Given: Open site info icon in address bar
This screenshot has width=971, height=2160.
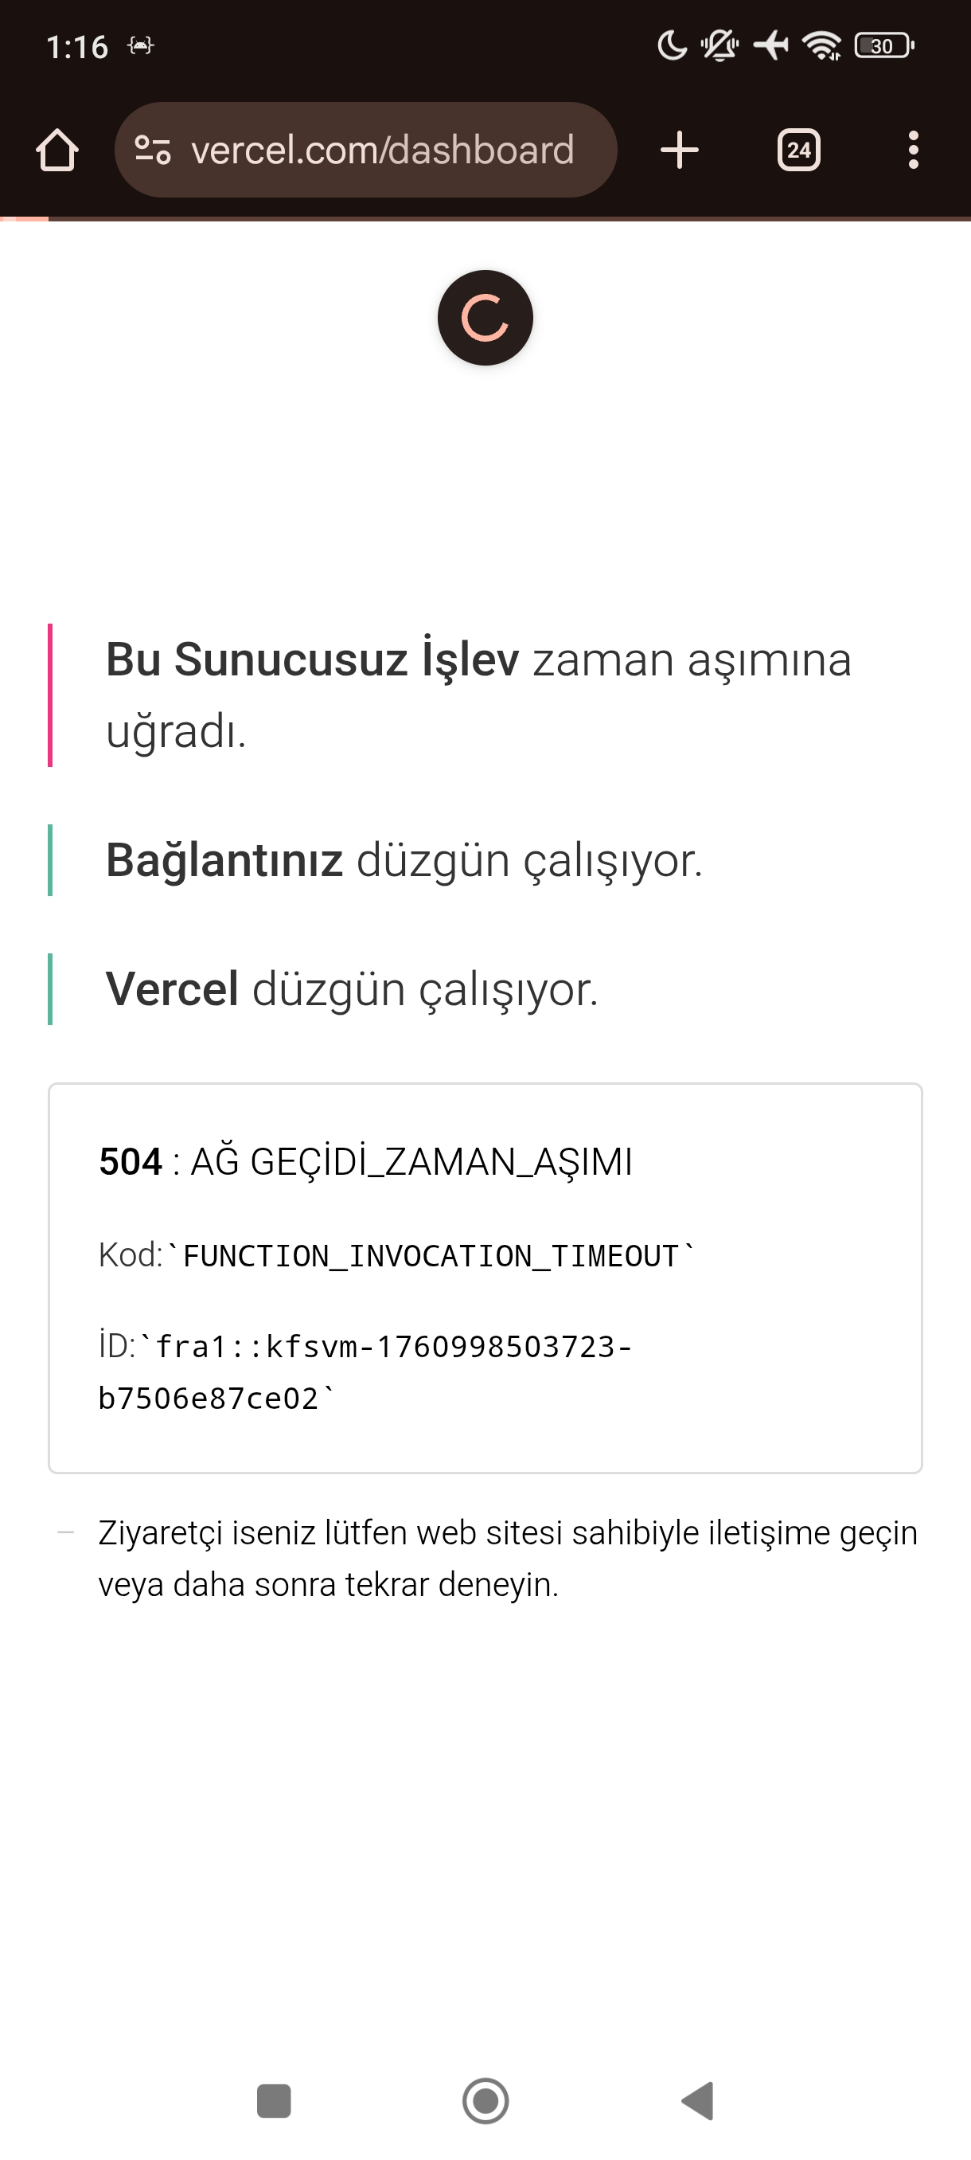Looking at the screenshot, I should tap(152, 151).
